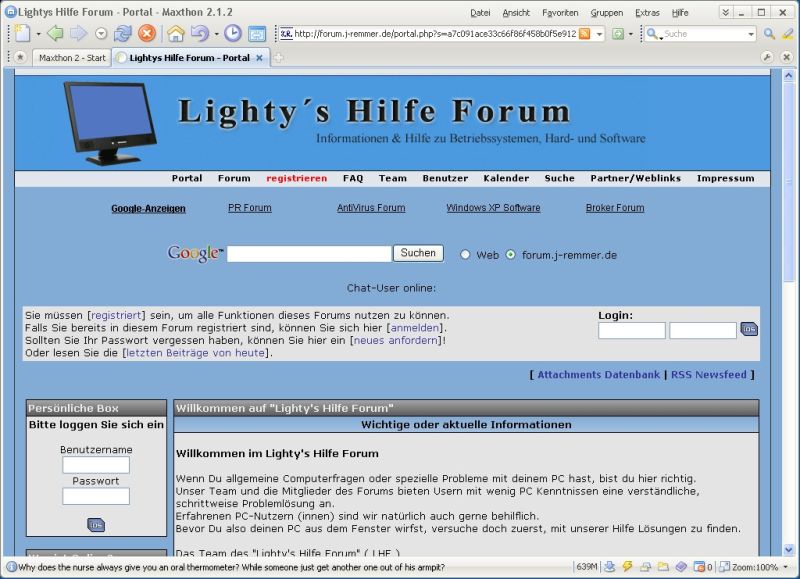This screenshot has height=579, width=800.
Task: Open the Home page icon
Action: (176, 34)
